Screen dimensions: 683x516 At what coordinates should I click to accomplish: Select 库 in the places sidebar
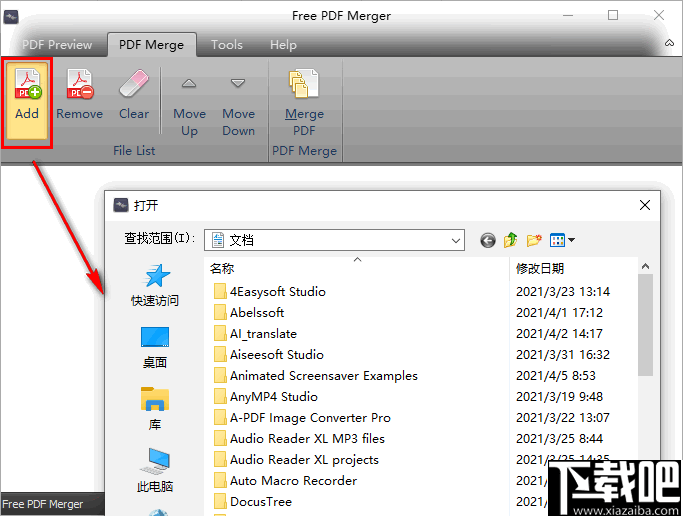click(x=155, y=409)
